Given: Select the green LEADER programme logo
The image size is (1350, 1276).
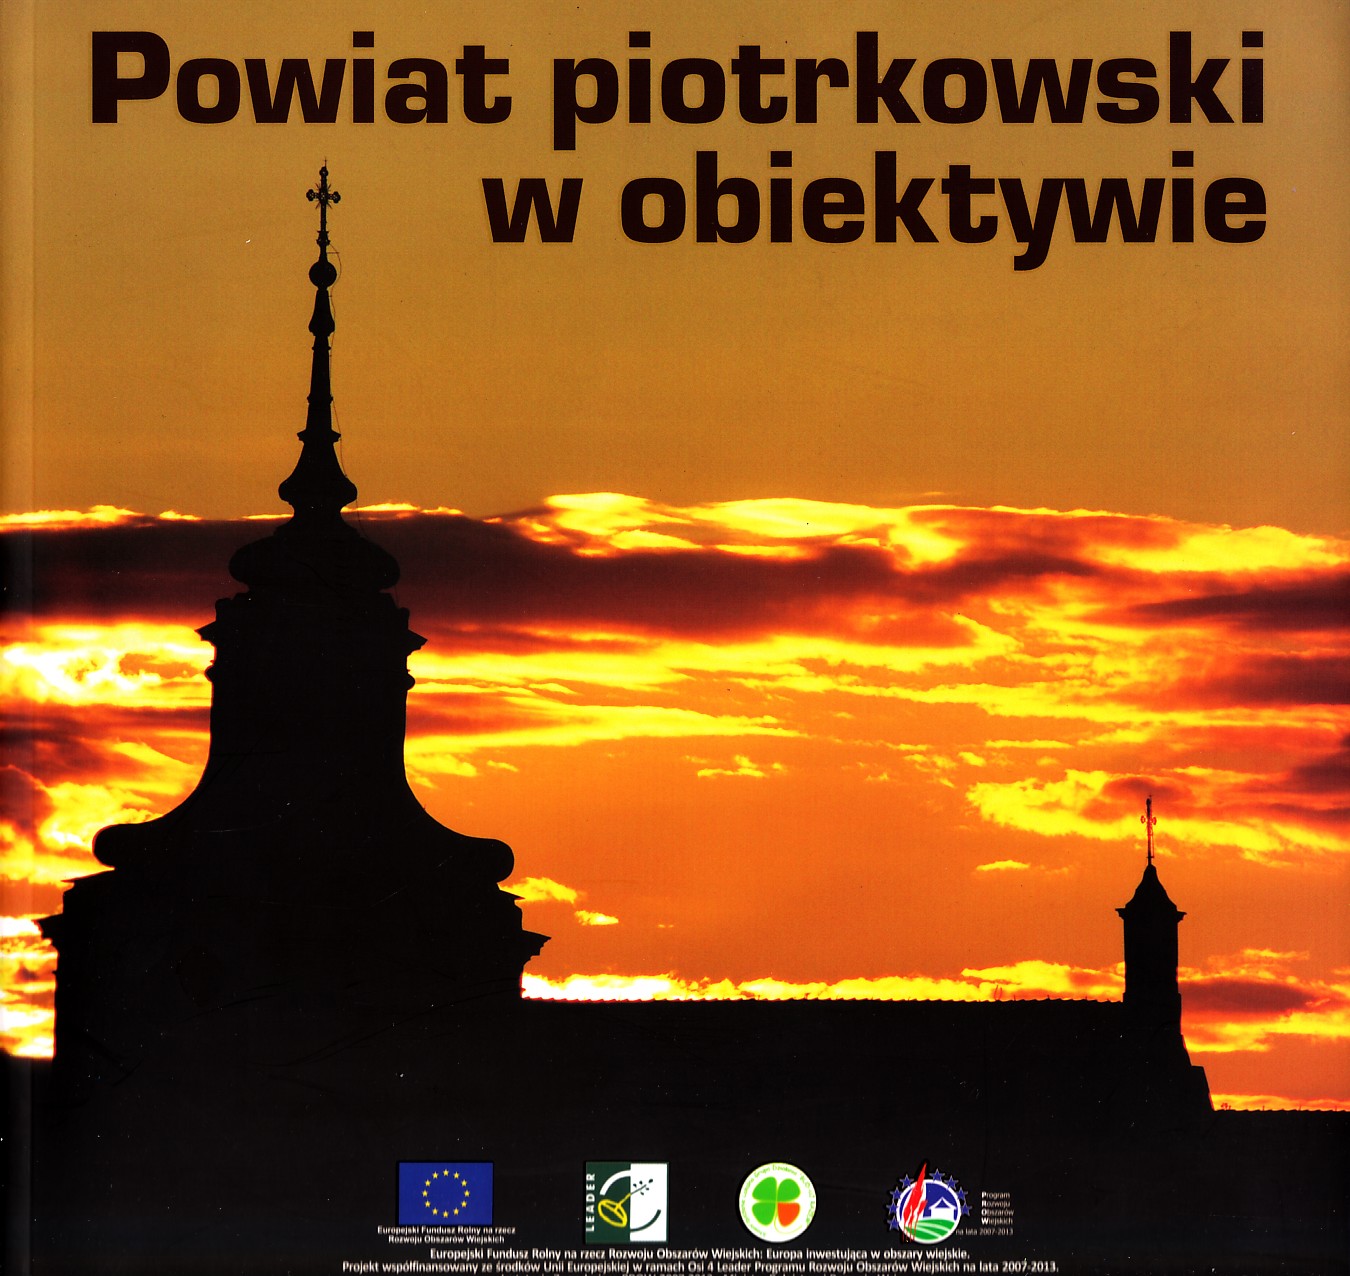Looking at the screenshot, I should (x=625, y=1202).
